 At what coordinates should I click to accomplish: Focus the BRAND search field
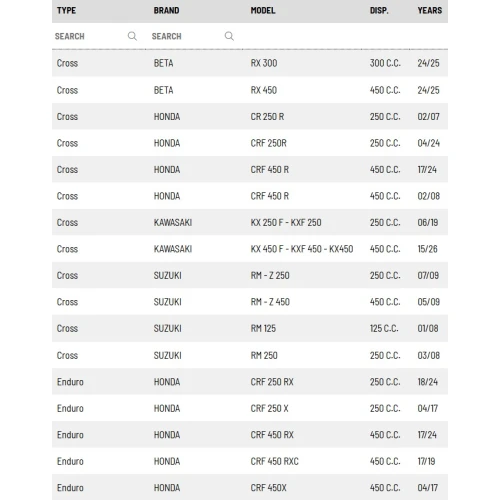187,36
